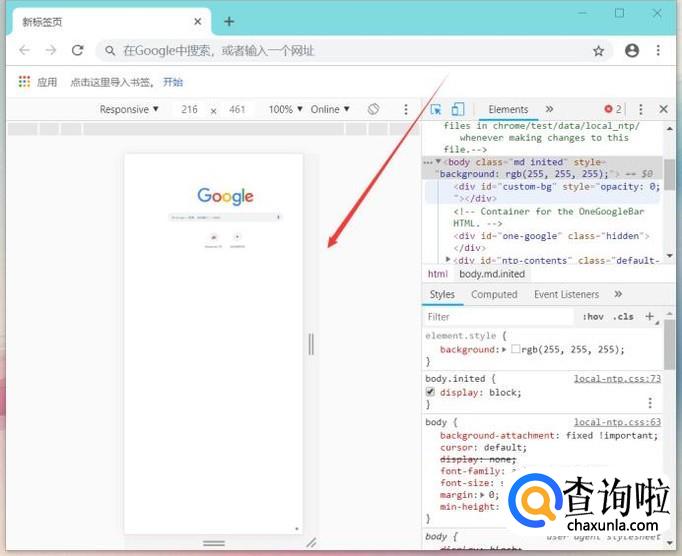Edit the viewport width field 216

(189, 109)
